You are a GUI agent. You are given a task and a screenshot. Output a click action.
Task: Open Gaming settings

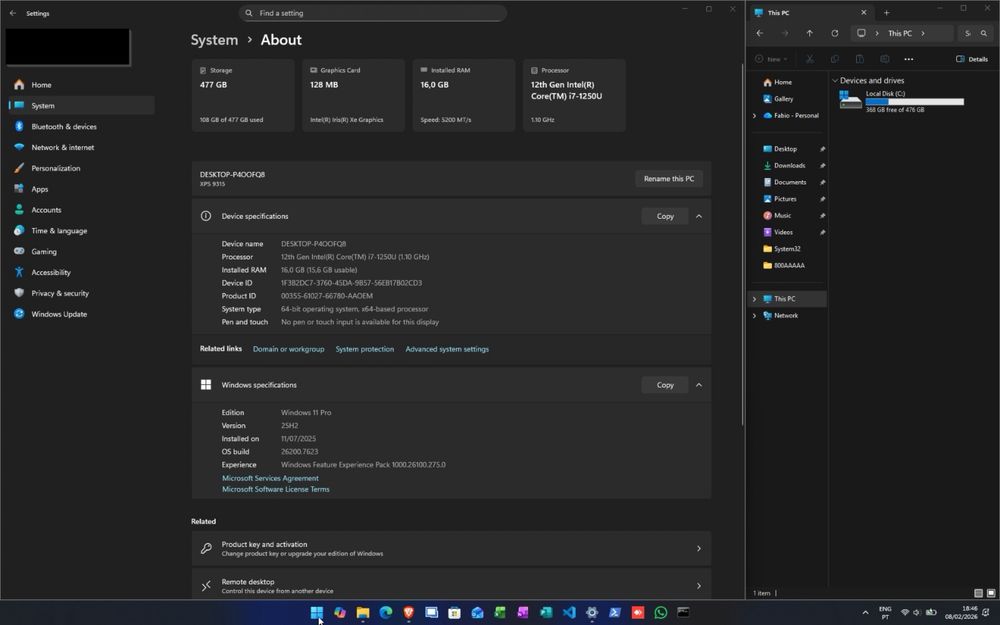click(82, 252)
